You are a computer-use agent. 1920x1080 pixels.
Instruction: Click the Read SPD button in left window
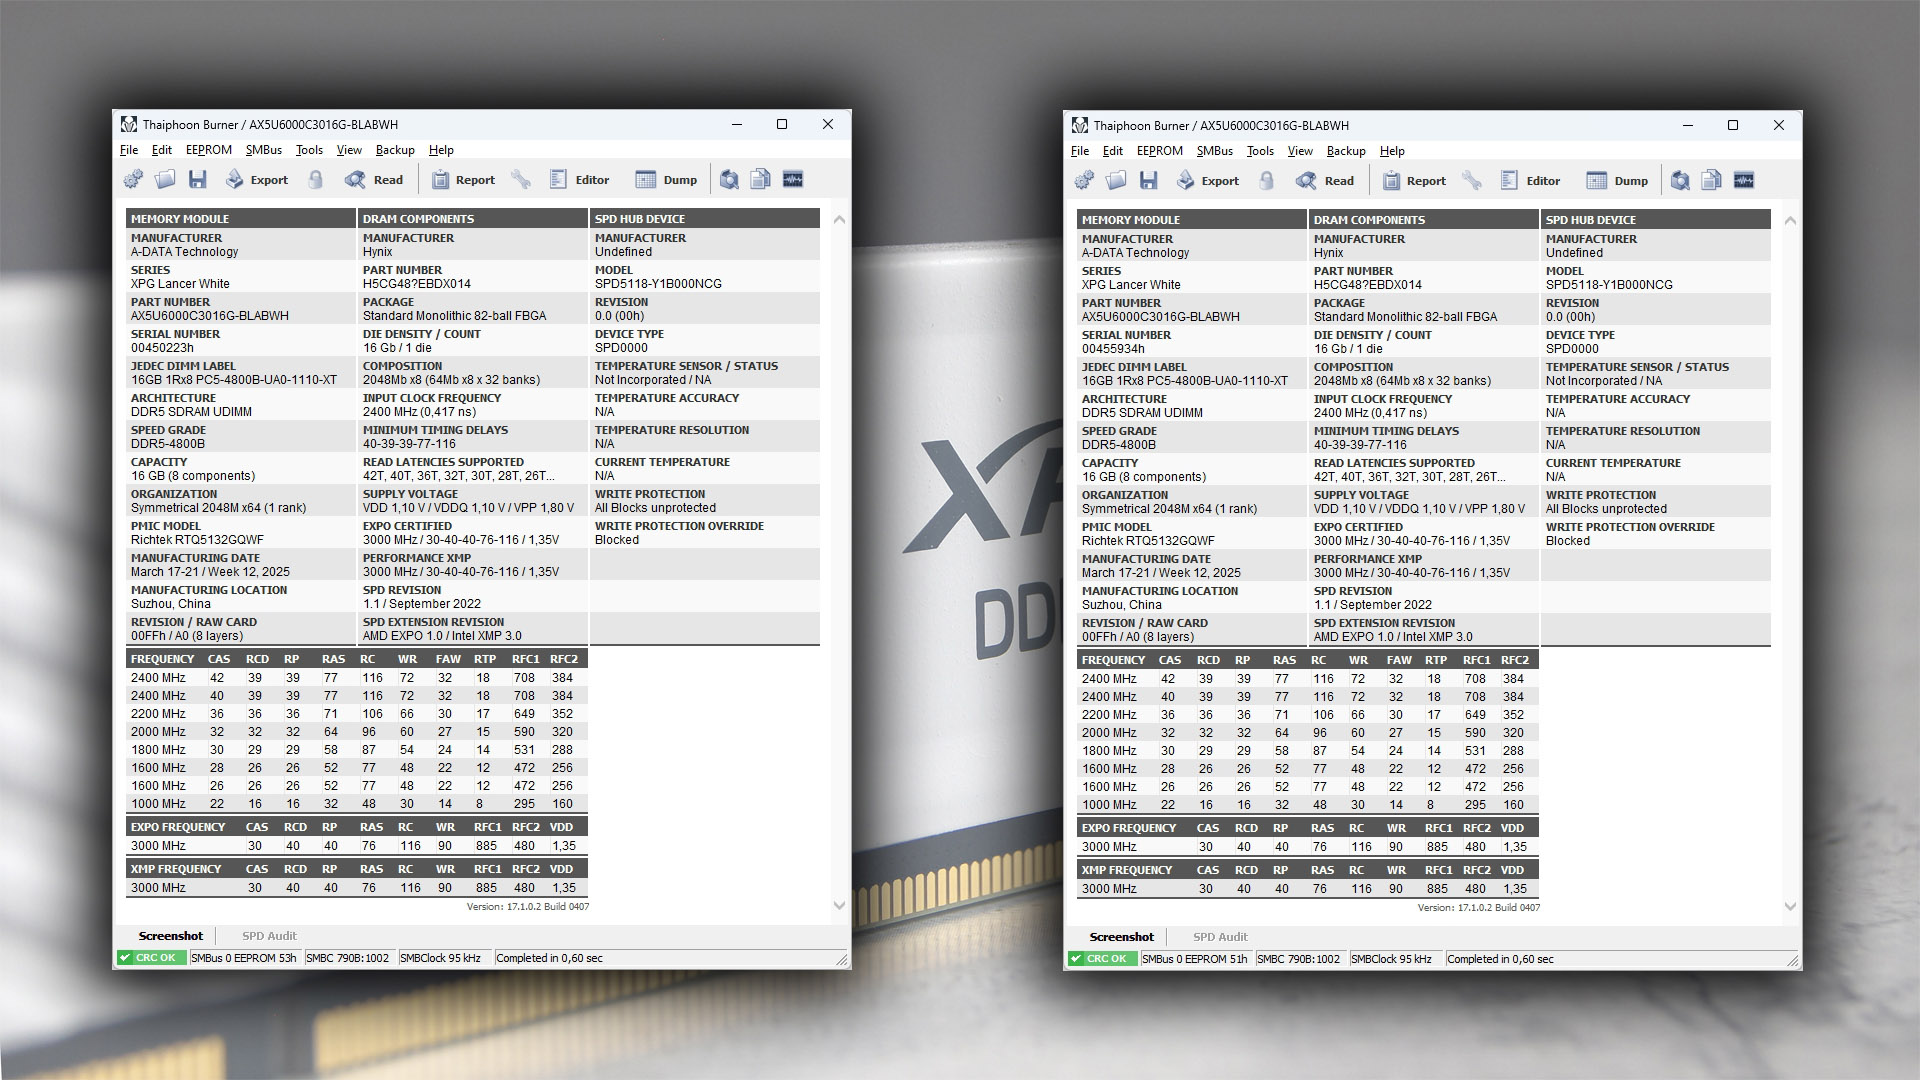pyautogui.click(x=375, y=180)
